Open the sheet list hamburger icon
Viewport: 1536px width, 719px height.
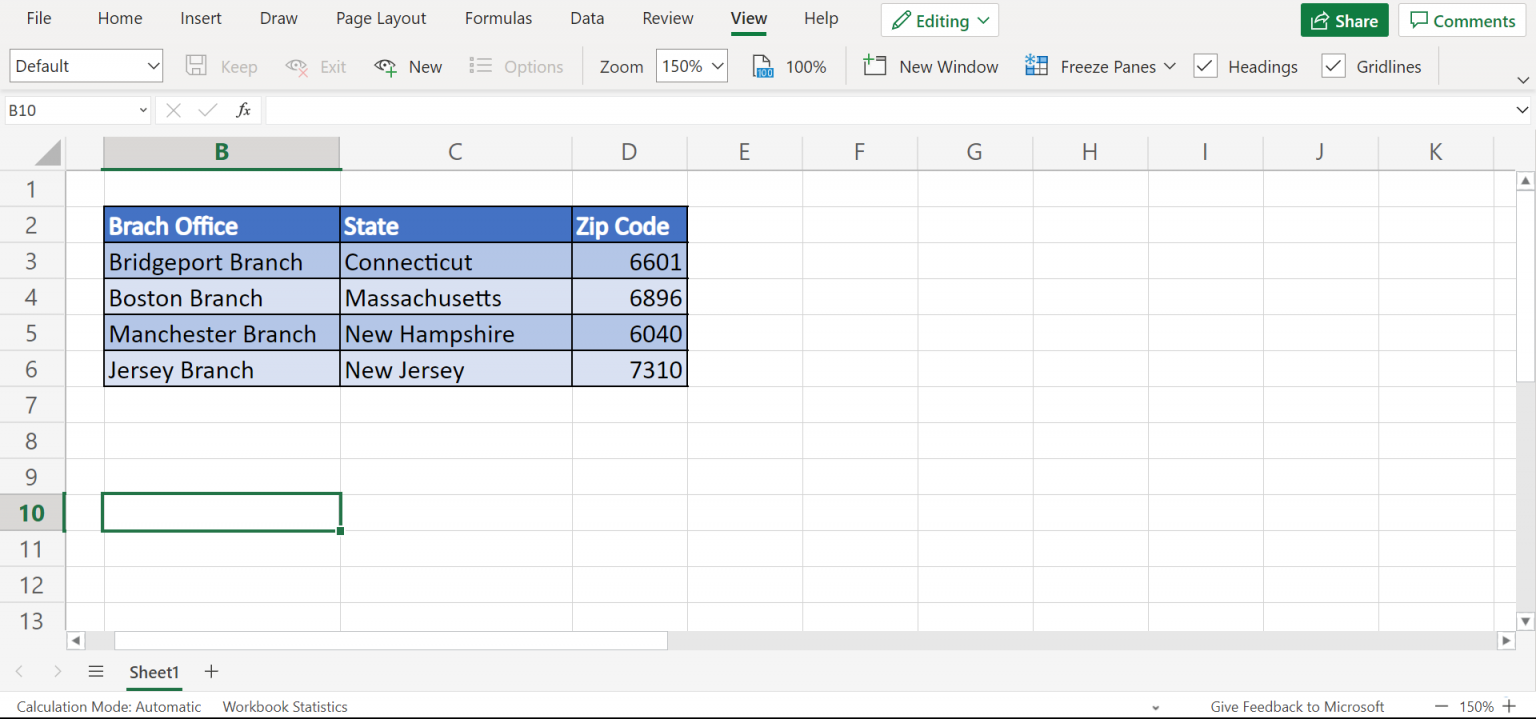(96, 672)
